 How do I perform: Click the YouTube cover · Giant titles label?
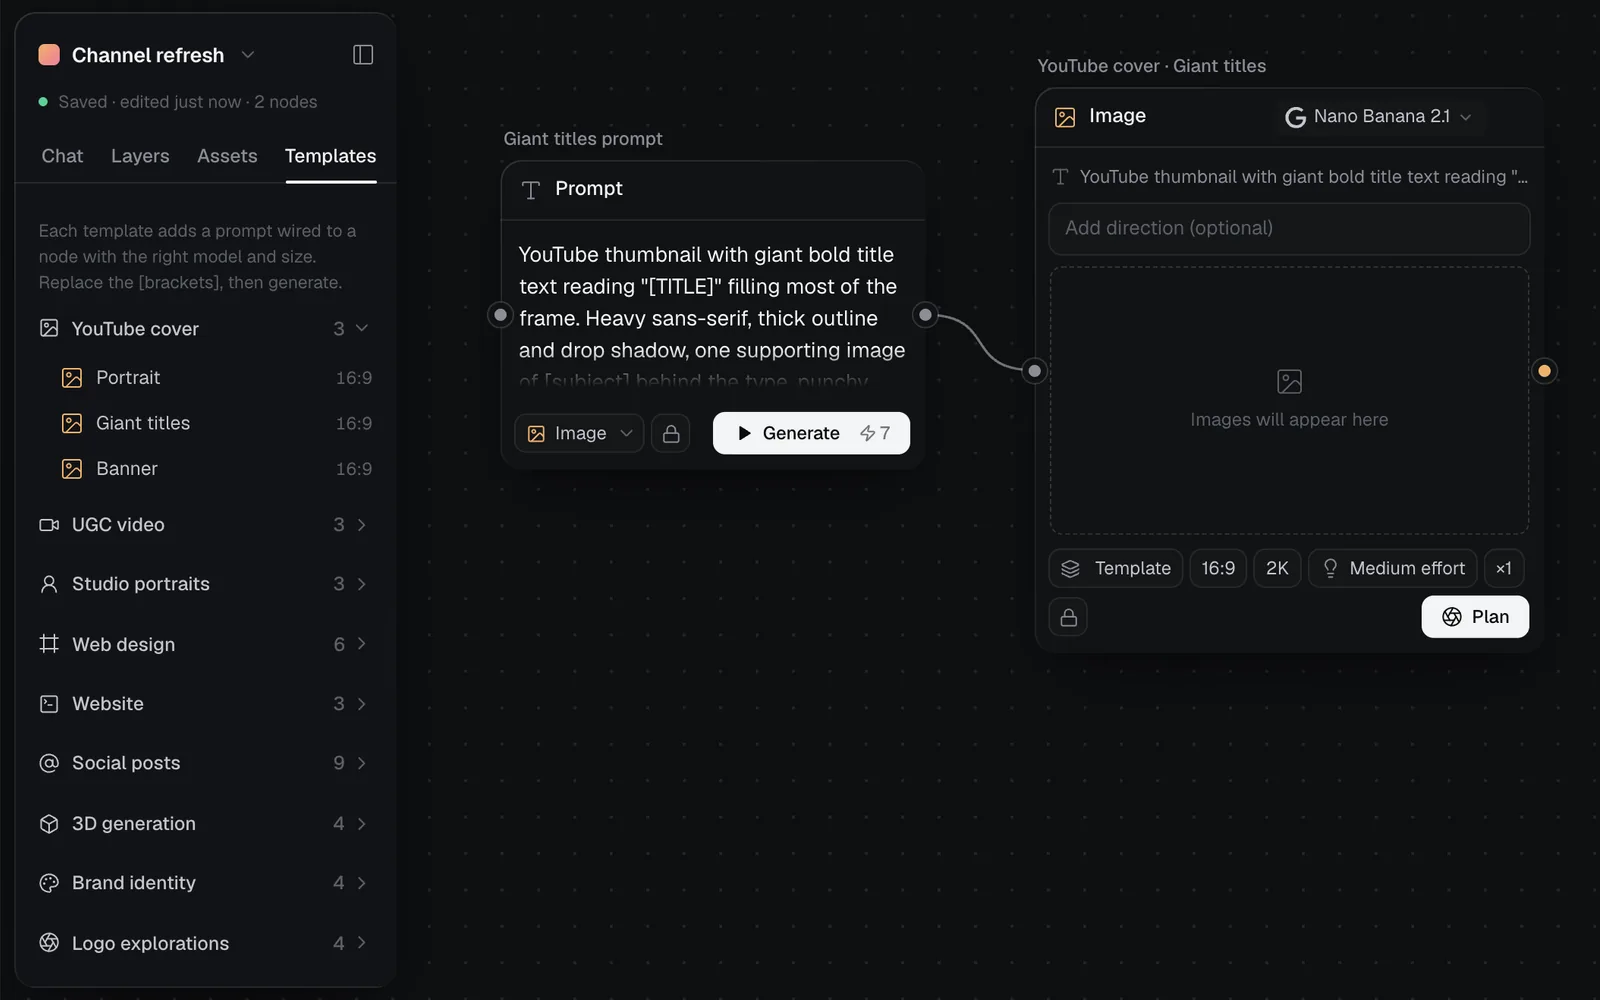tap(1151, 66)
